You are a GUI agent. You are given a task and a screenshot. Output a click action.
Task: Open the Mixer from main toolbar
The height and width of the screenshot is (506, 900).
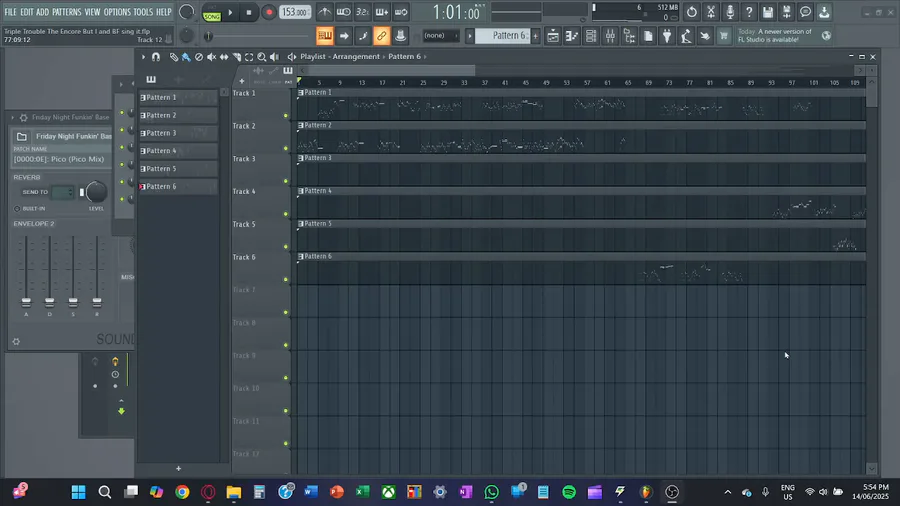click(x=610, y=36)
